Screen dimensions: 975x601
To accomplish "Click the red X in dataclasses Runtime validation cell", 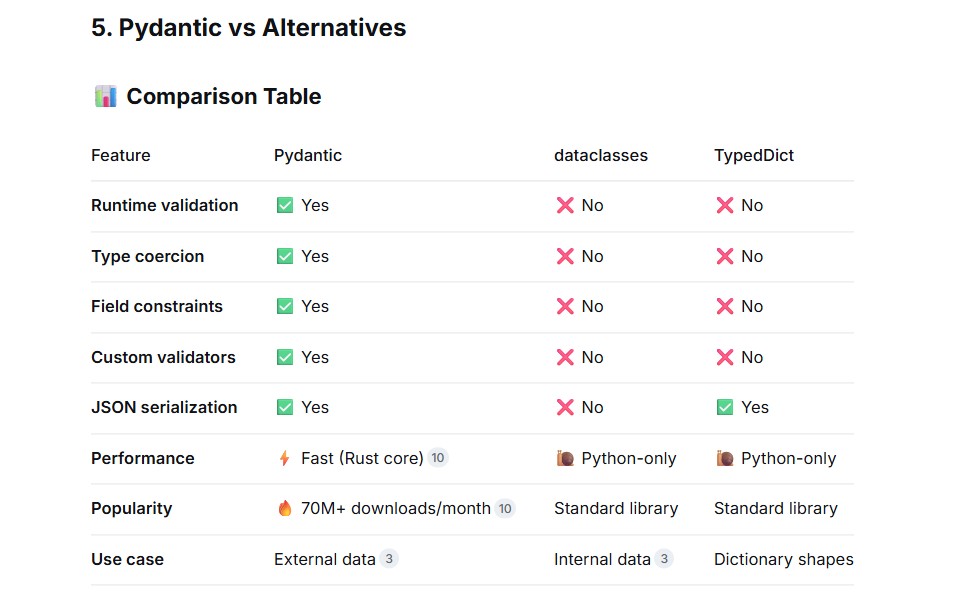I will tap(565, 205).
